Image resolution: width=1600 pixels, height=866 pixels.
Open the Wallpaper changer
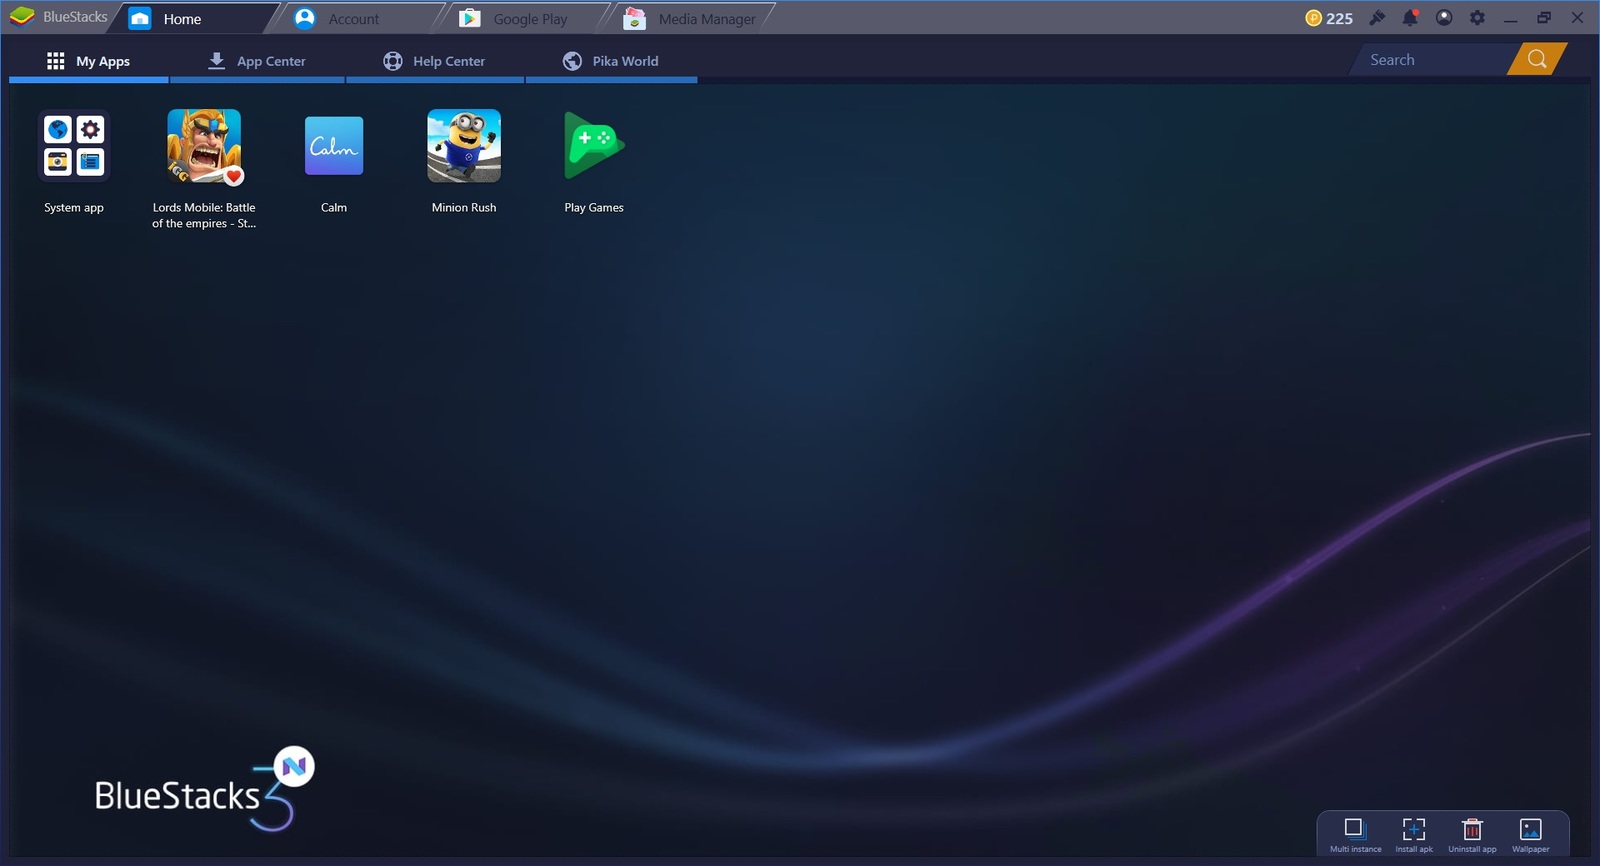click(x=1530, y=829)
